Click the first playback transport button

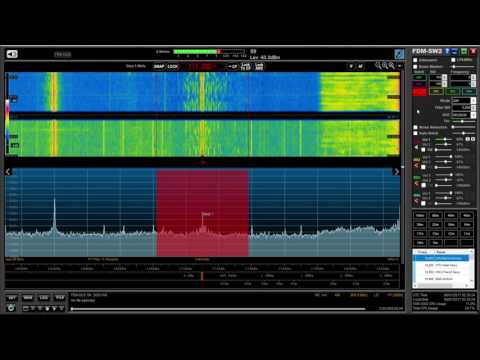coord(26,309)
